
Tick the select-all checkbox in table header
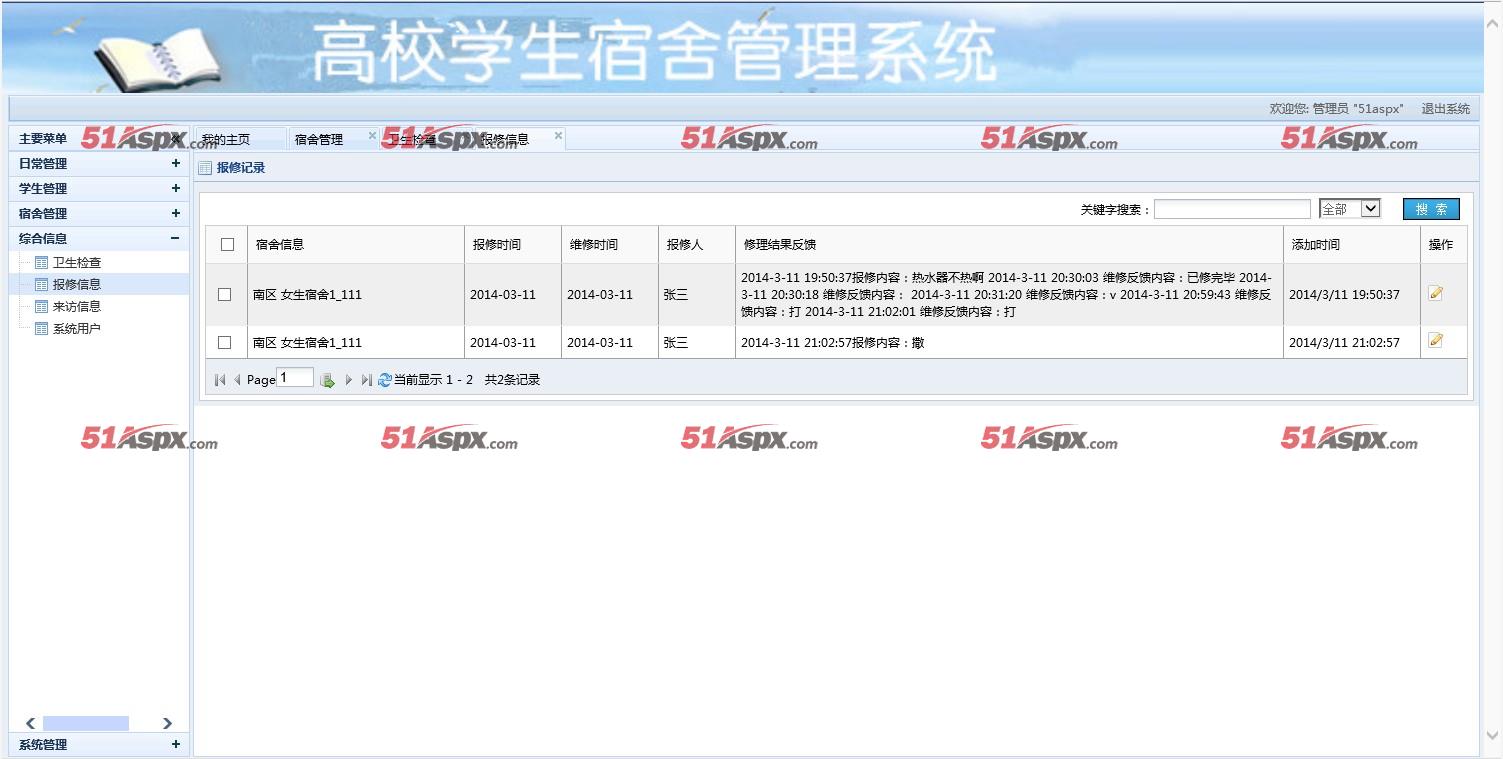pos(227,244)
